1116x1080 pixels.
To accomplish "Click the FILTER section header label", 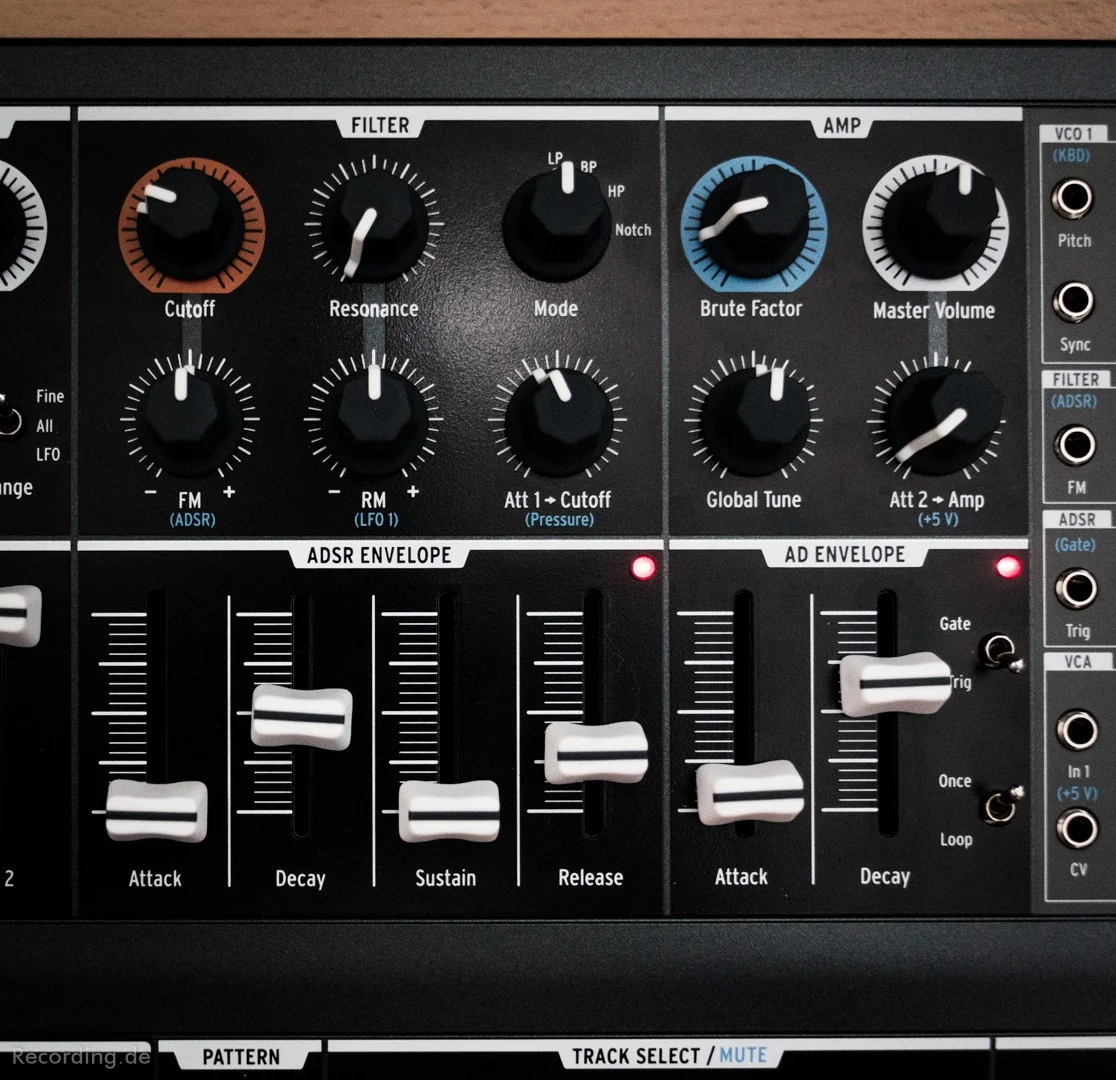I will (380, 125).
